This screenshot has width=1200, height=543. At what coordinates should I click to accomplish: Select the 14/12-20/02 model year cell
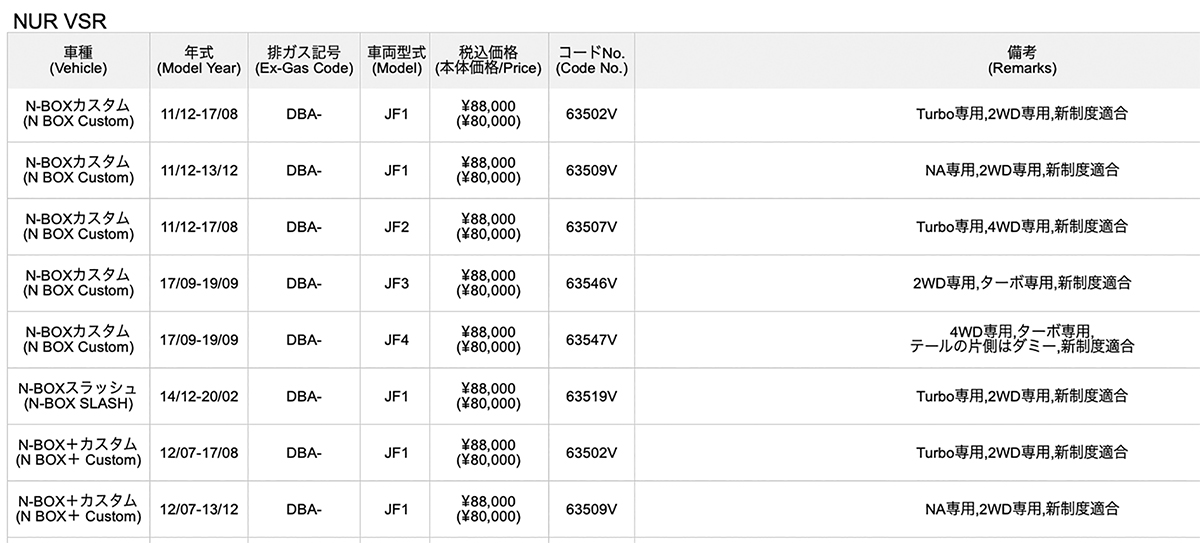coord(199,396)
